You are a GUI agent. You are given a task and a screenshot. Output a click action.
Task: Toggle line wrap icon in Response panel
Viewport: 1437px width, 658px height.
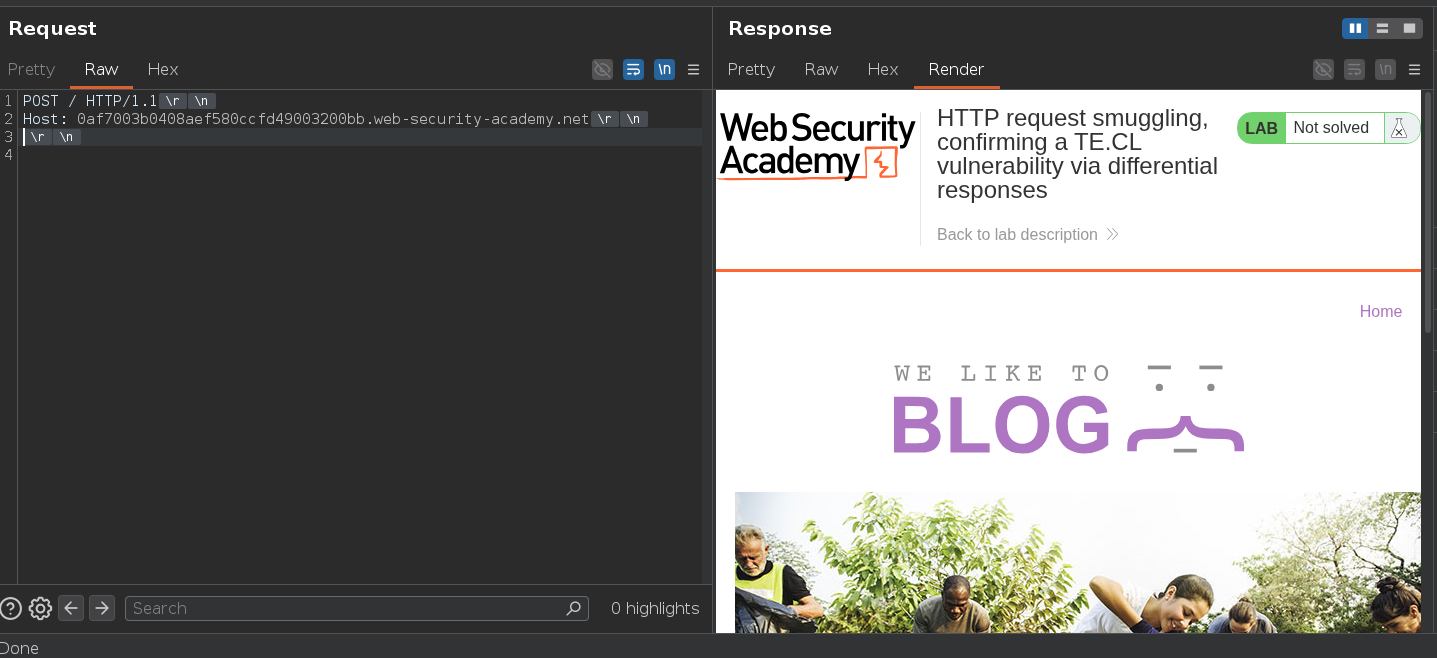pos(1354,69)
